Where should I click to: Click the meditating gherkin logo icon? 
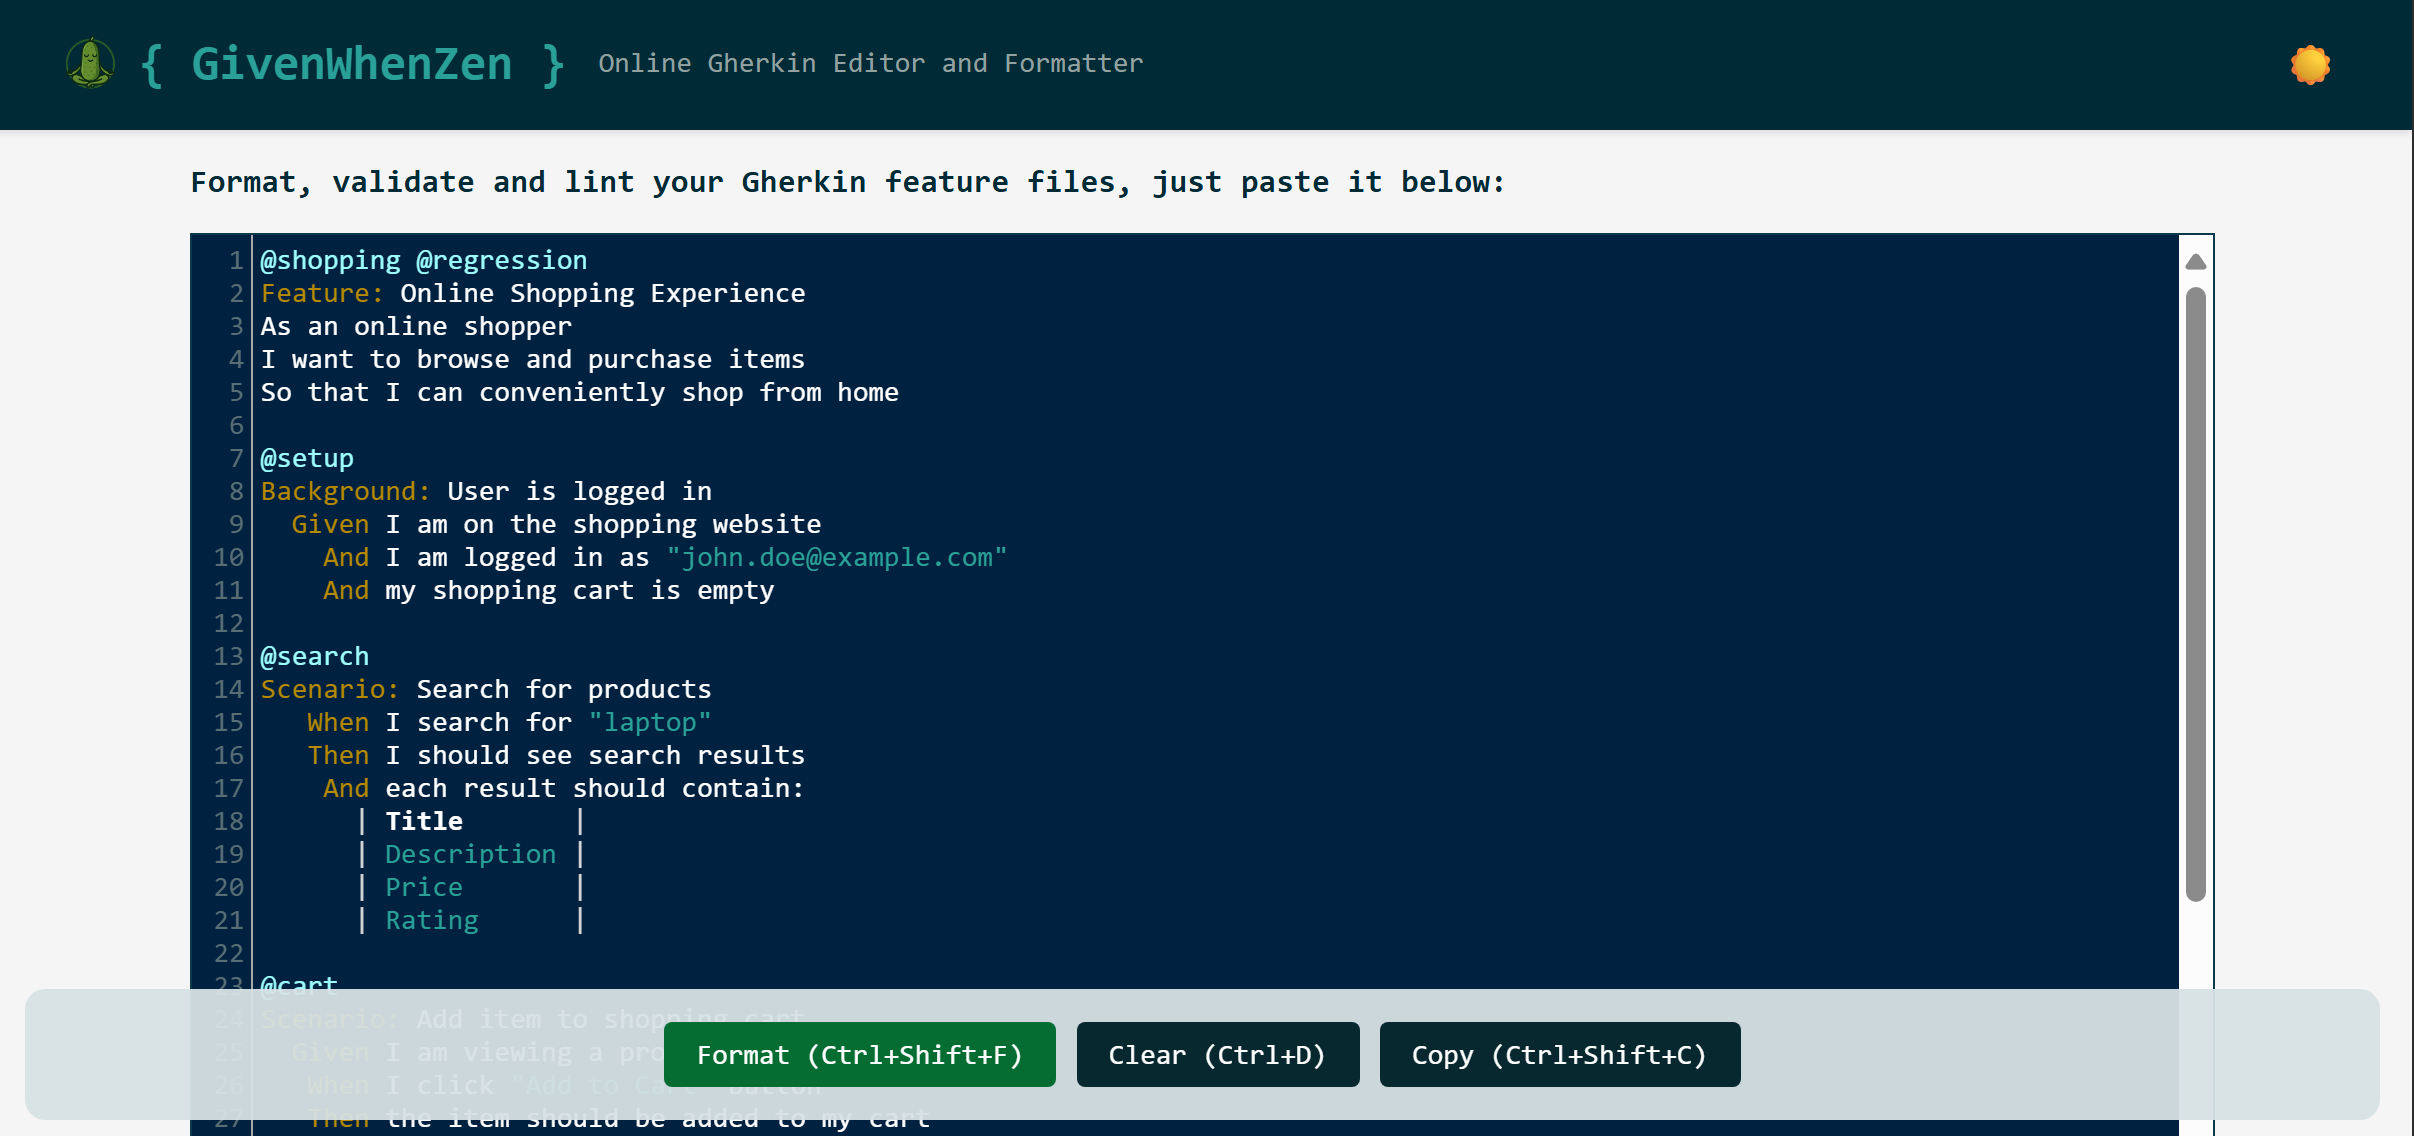pos(90,63)
